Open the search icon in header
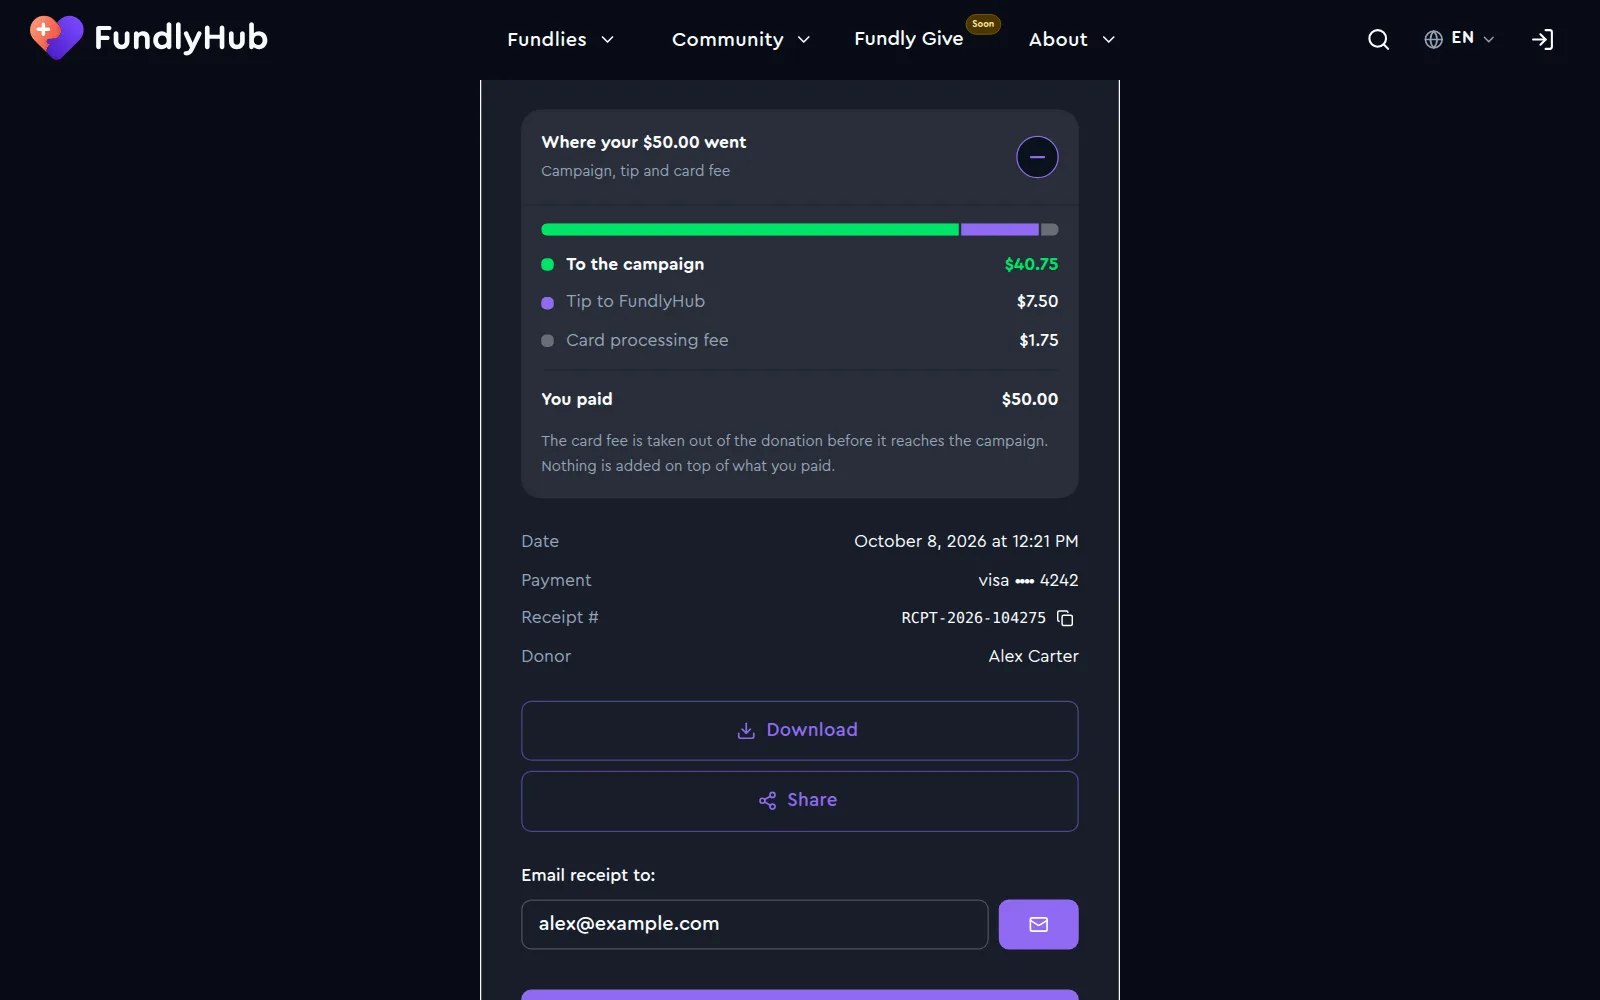This screenshot has width=1600, height=1000. click(1378, 39)
